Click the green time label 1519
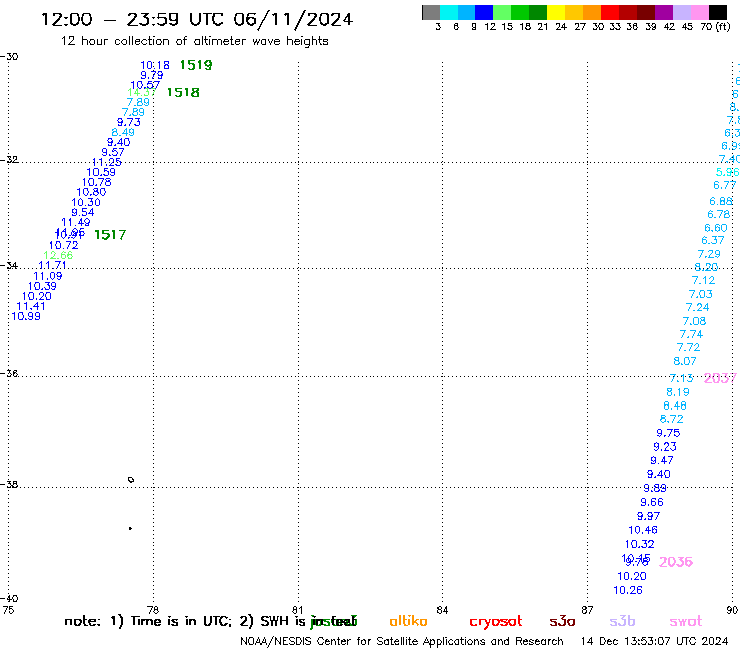 (196, 65)
